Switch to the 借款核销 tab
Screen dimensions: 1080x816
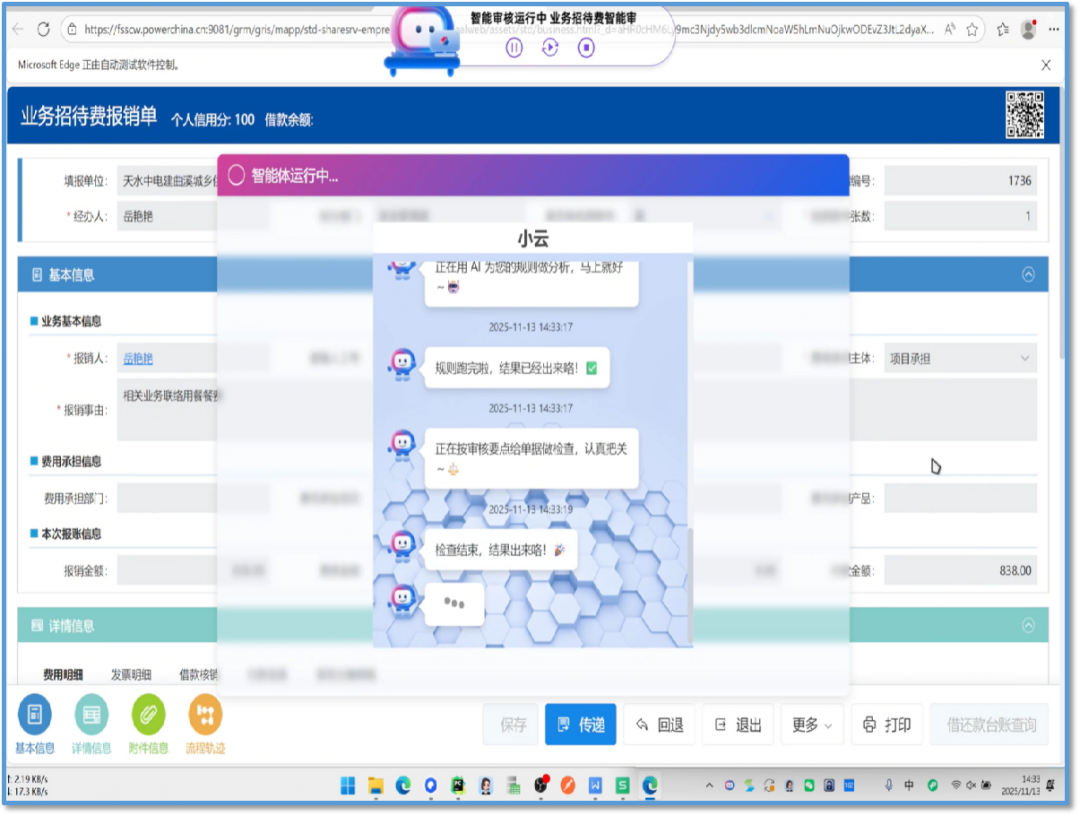[x=198, y=675]
